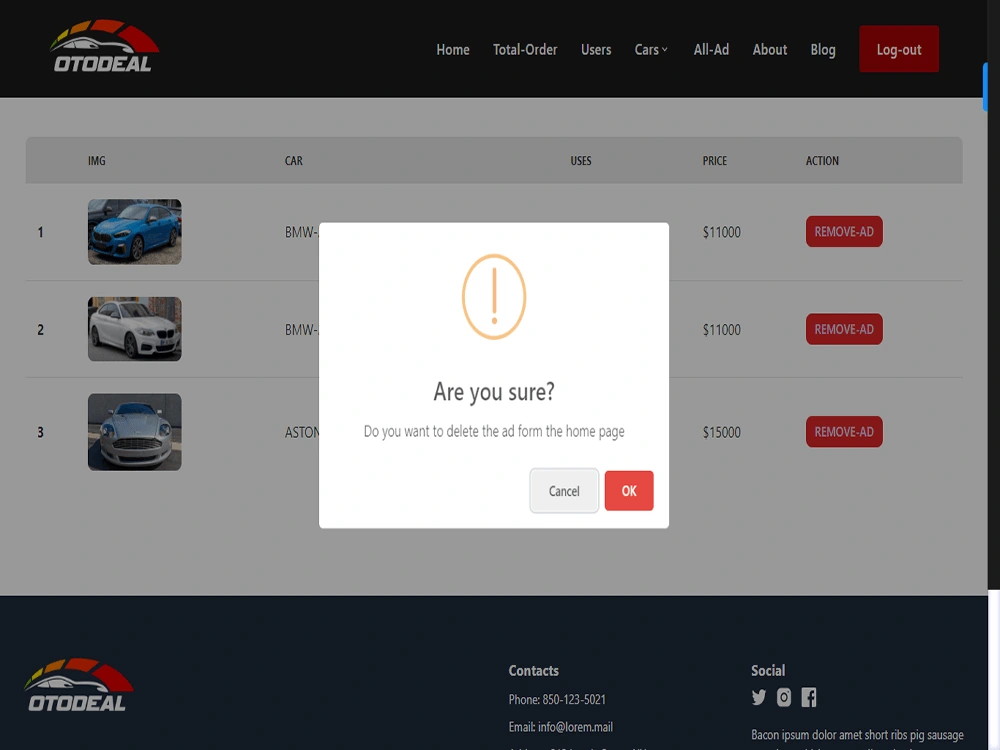Click the PRICE column header
The image size is (1000, 750).
click(x=714, y=161)
